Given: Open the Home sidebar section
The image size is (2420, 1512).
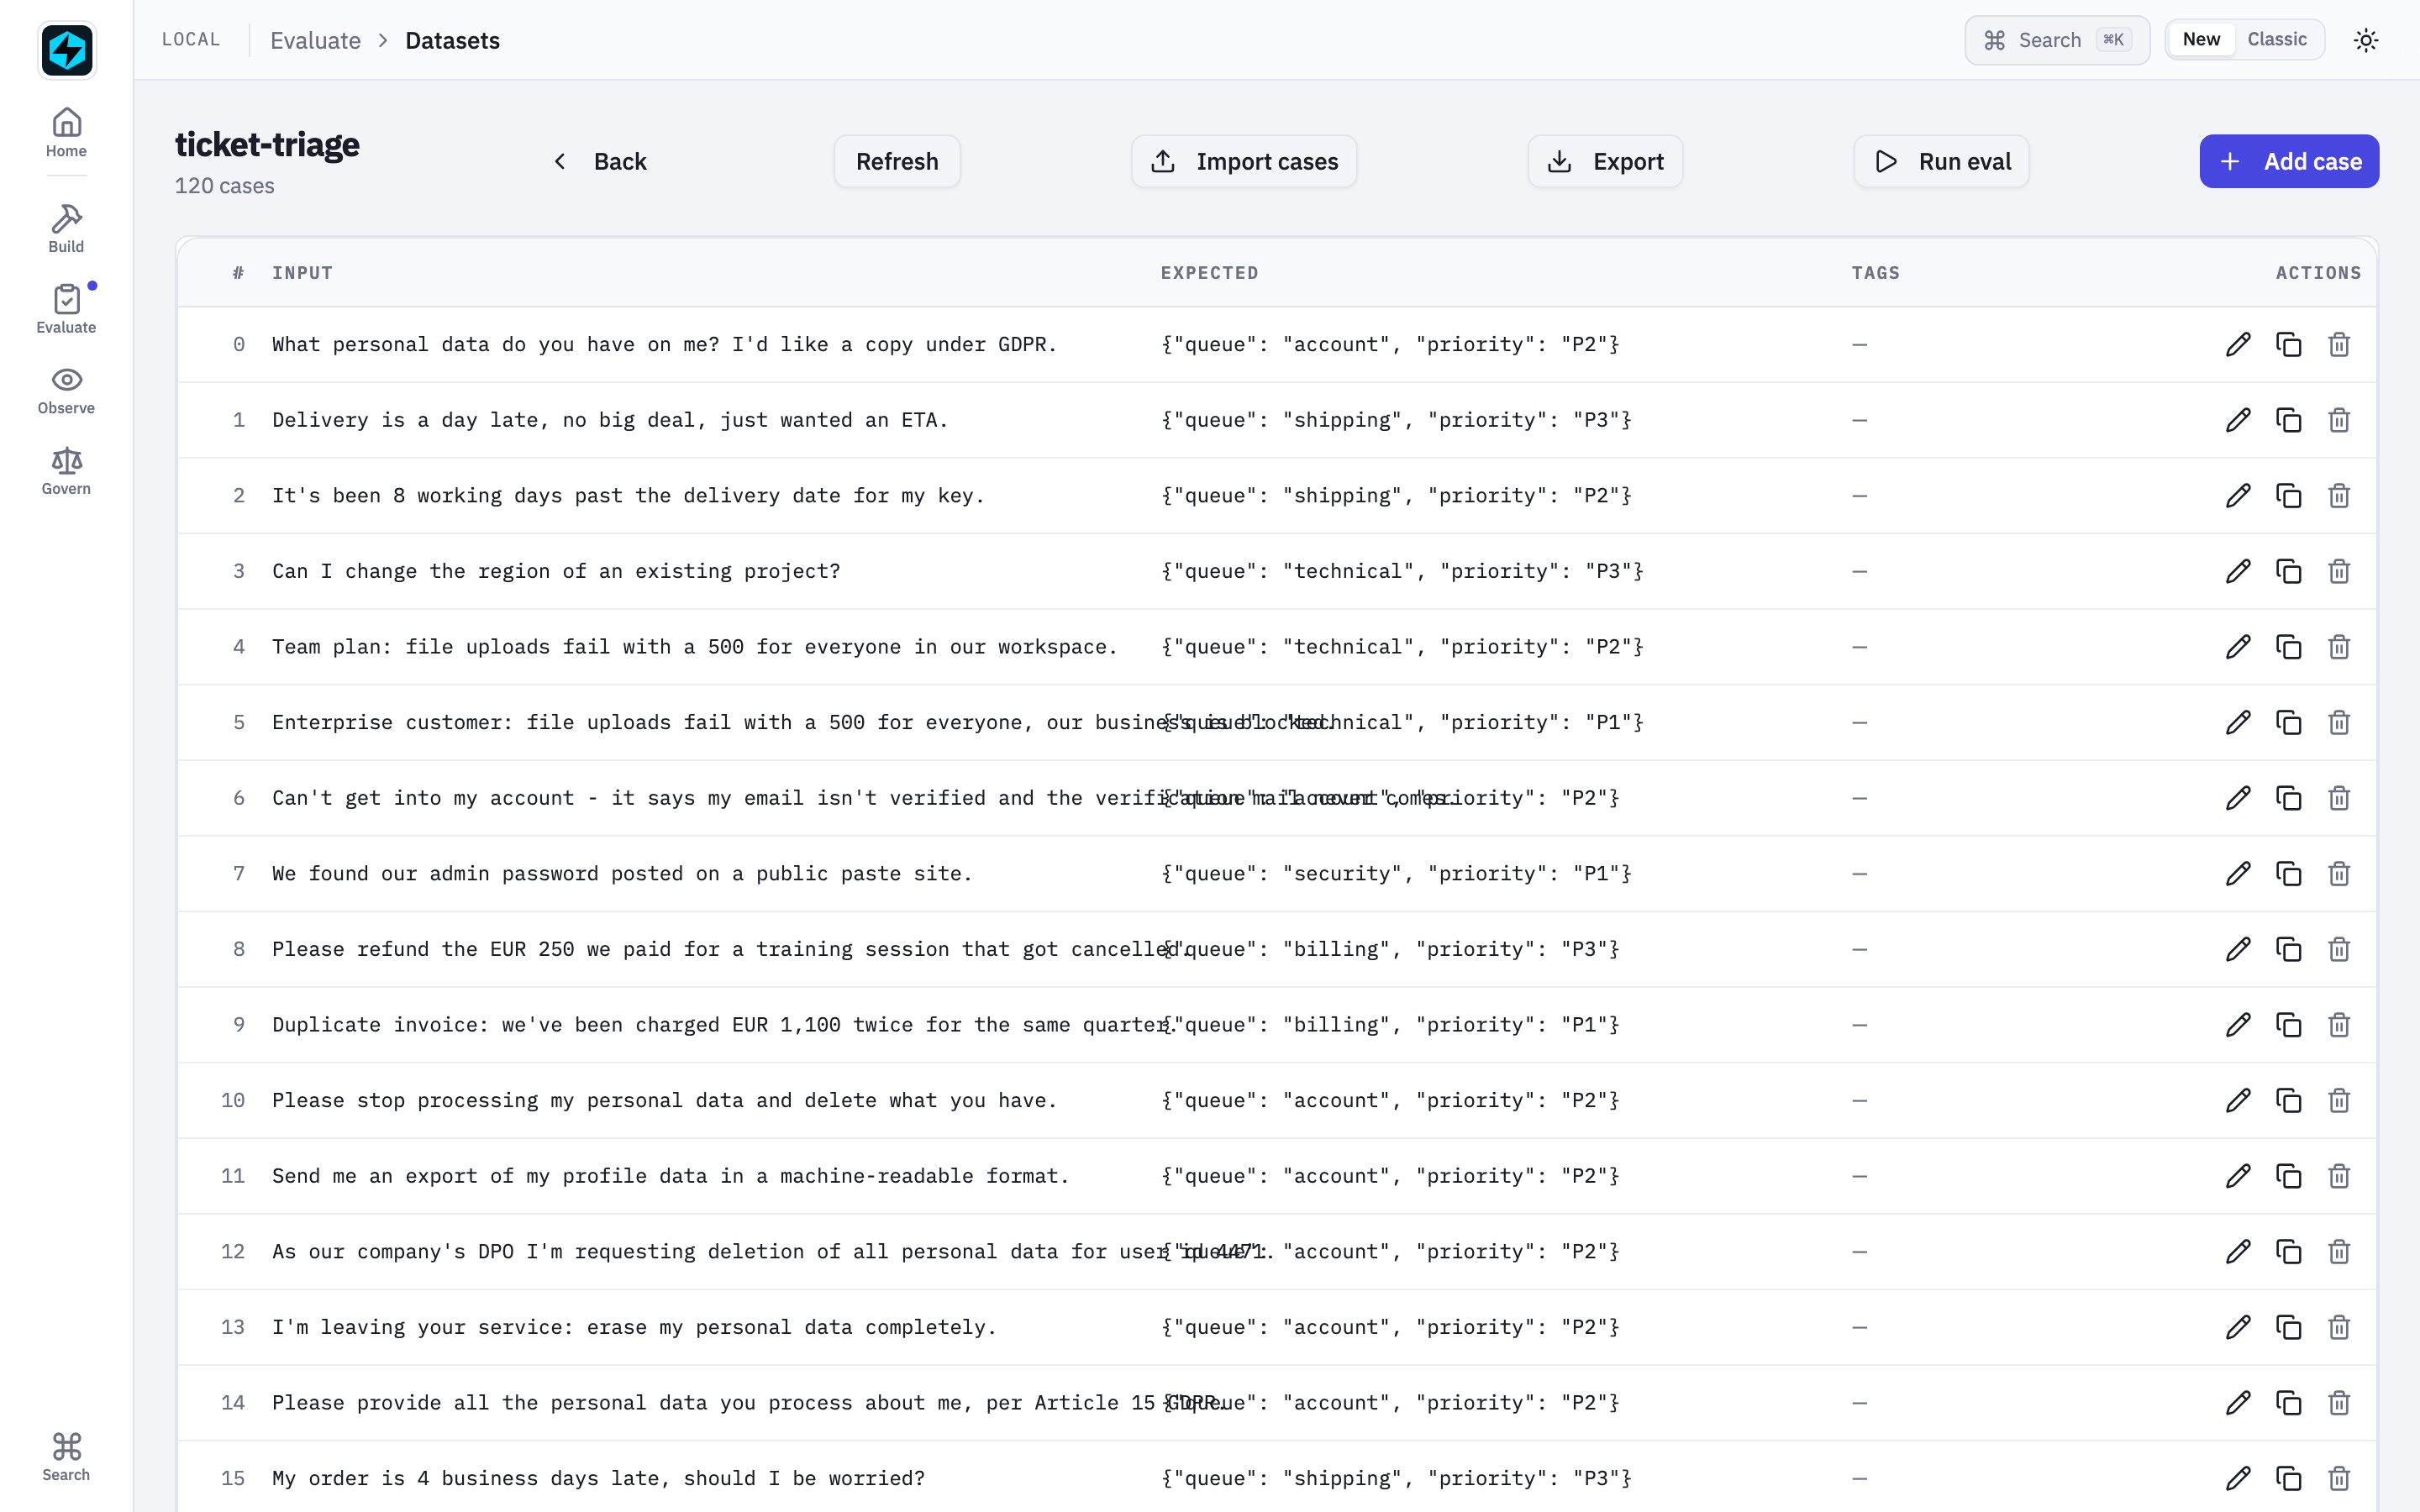Looking at the screenshot, I should [66, 133].
